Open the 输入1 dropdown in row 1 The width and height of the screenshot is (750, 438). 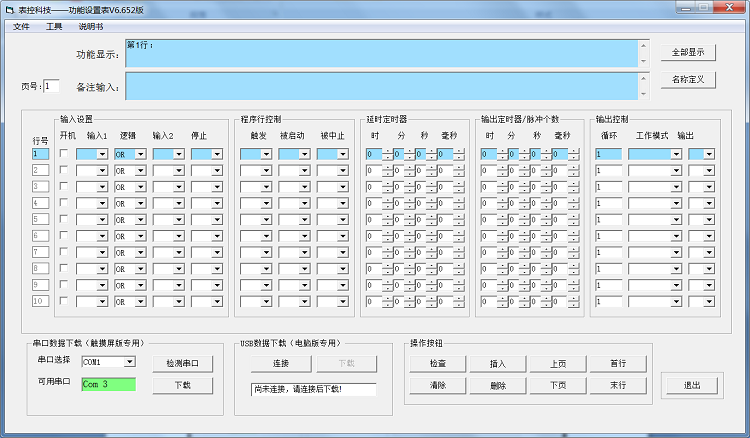coord(92,154)
